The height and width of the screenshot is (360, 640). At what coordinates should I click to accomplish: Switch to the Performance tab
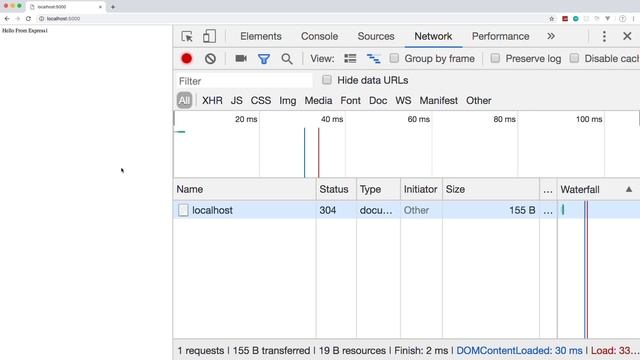click(x=500, y=36)
